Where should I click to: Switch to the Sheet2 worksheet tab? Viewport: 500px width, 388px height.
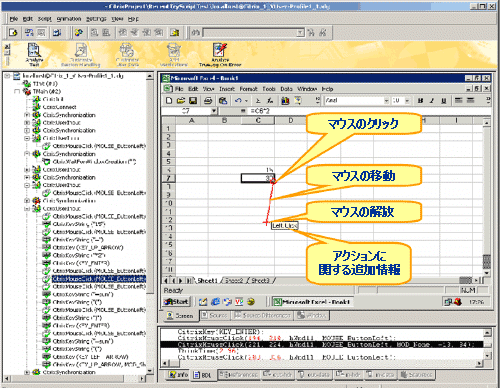pyautogui.click(x=234, y=281)
